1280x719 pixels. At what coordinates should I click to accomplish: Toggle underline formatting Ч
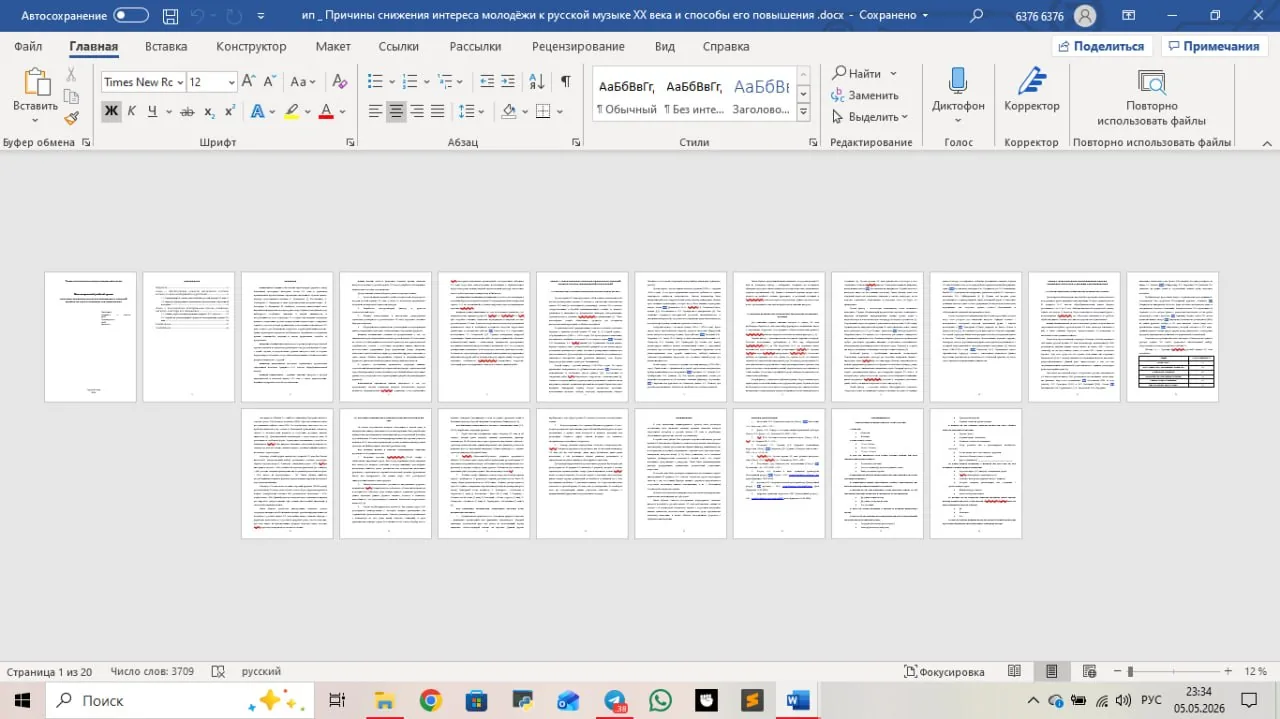[x=152, y=111]
